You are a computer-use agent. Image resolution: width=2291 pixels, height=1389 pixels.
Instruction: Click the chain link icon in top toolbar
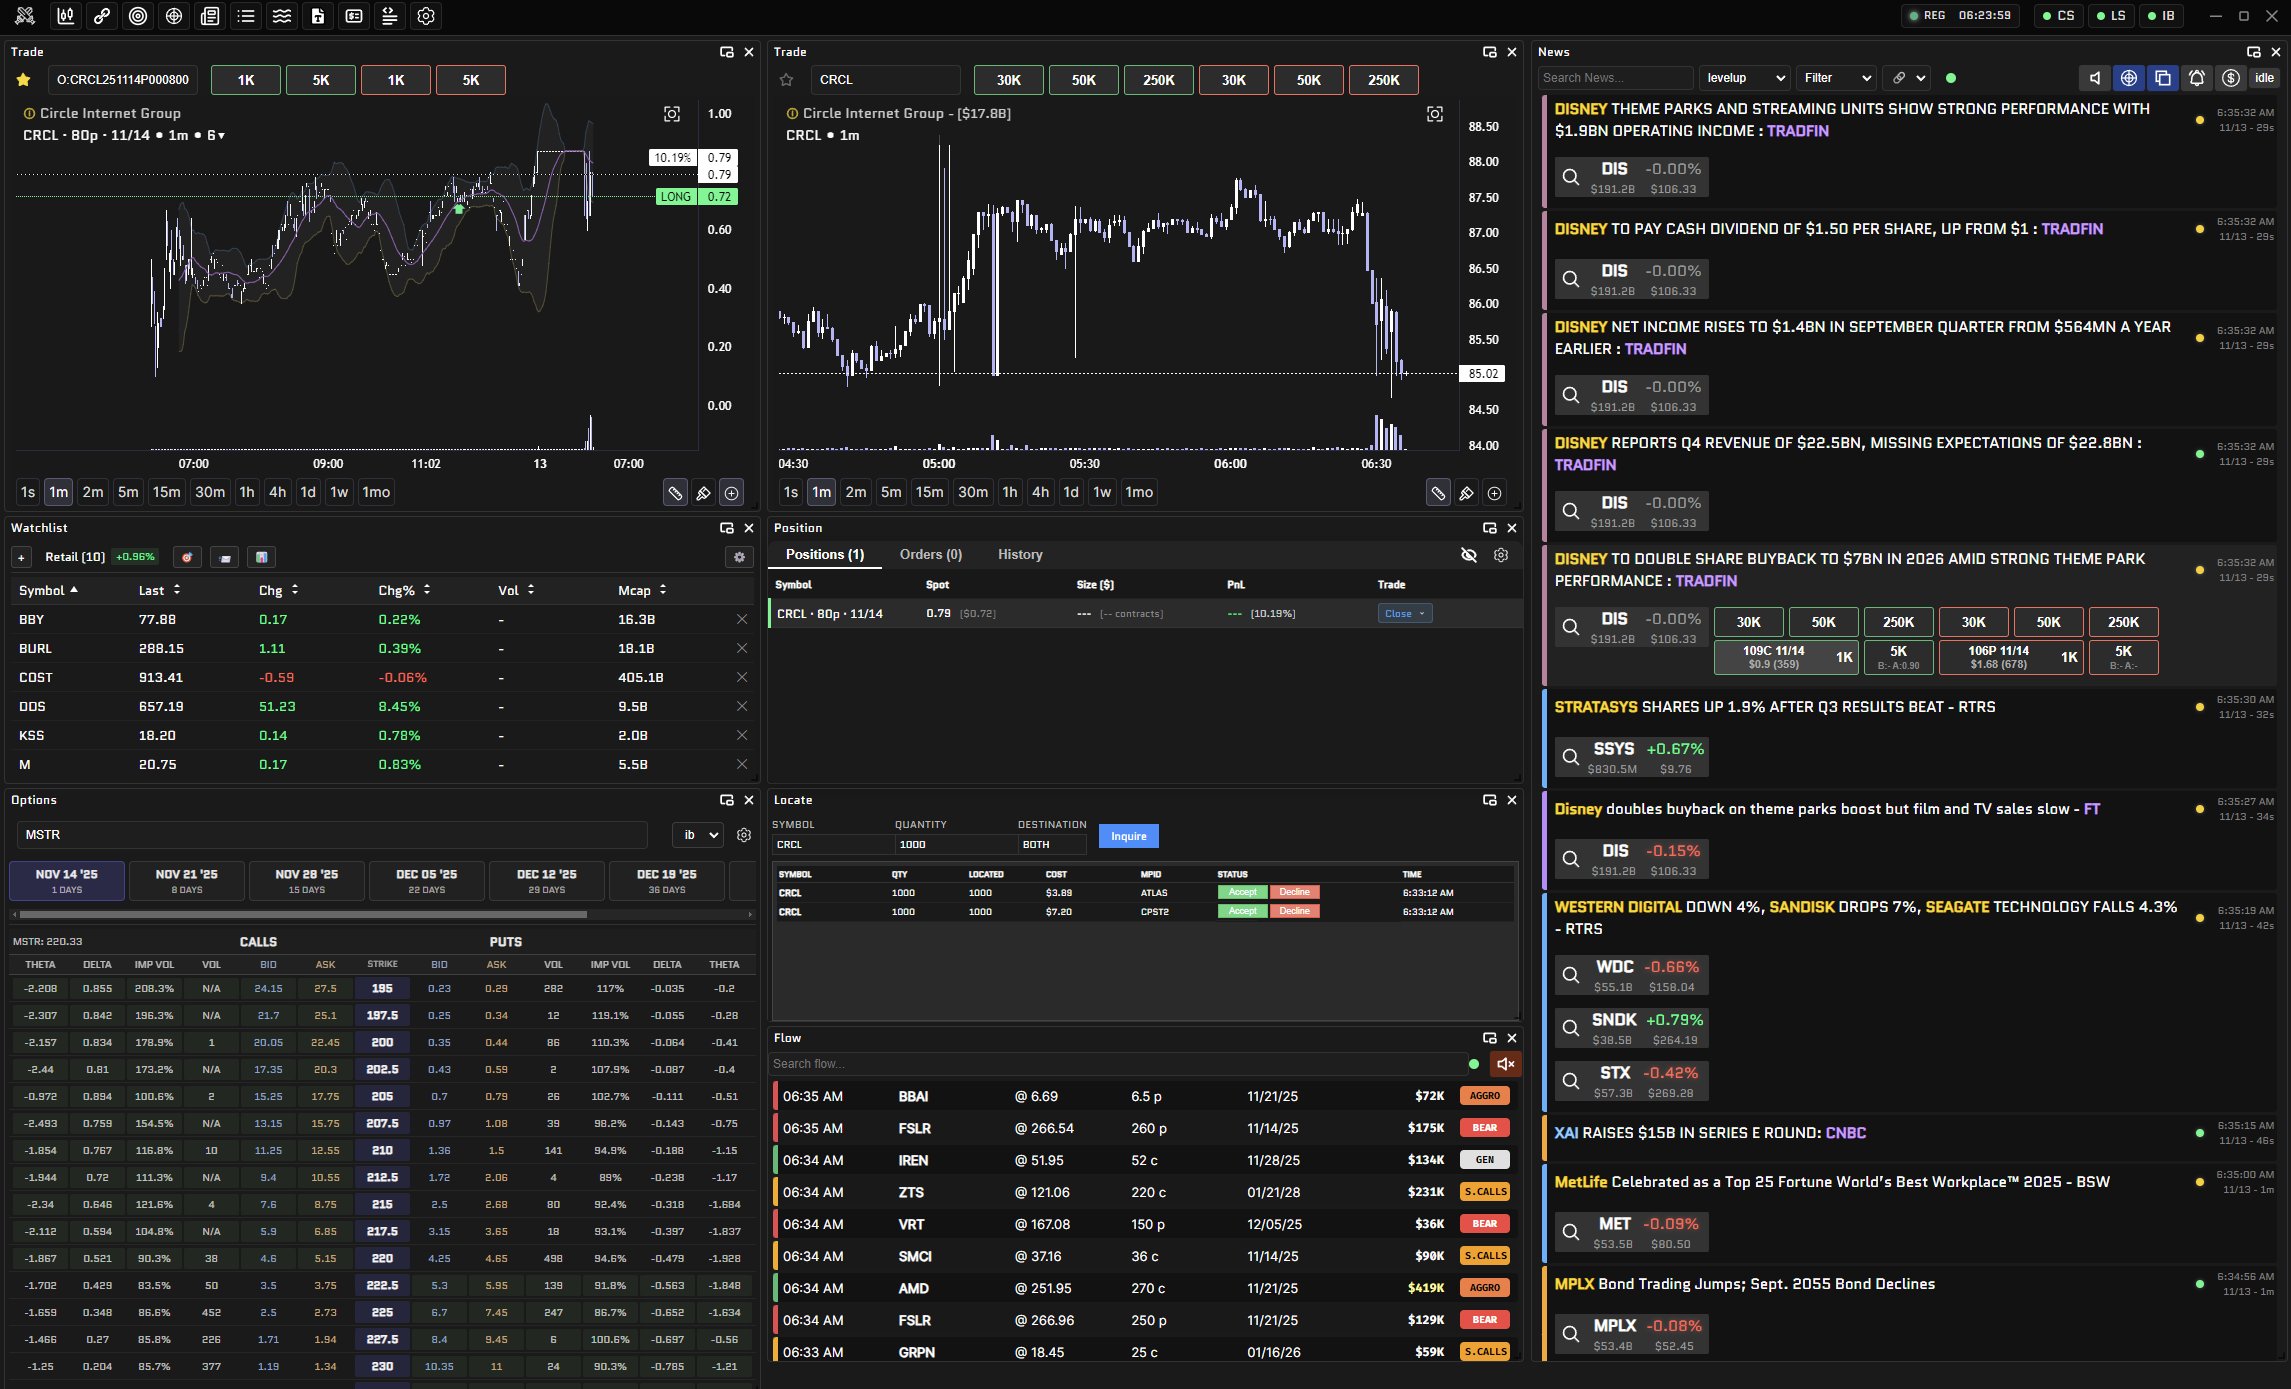[x=102, y=16]
